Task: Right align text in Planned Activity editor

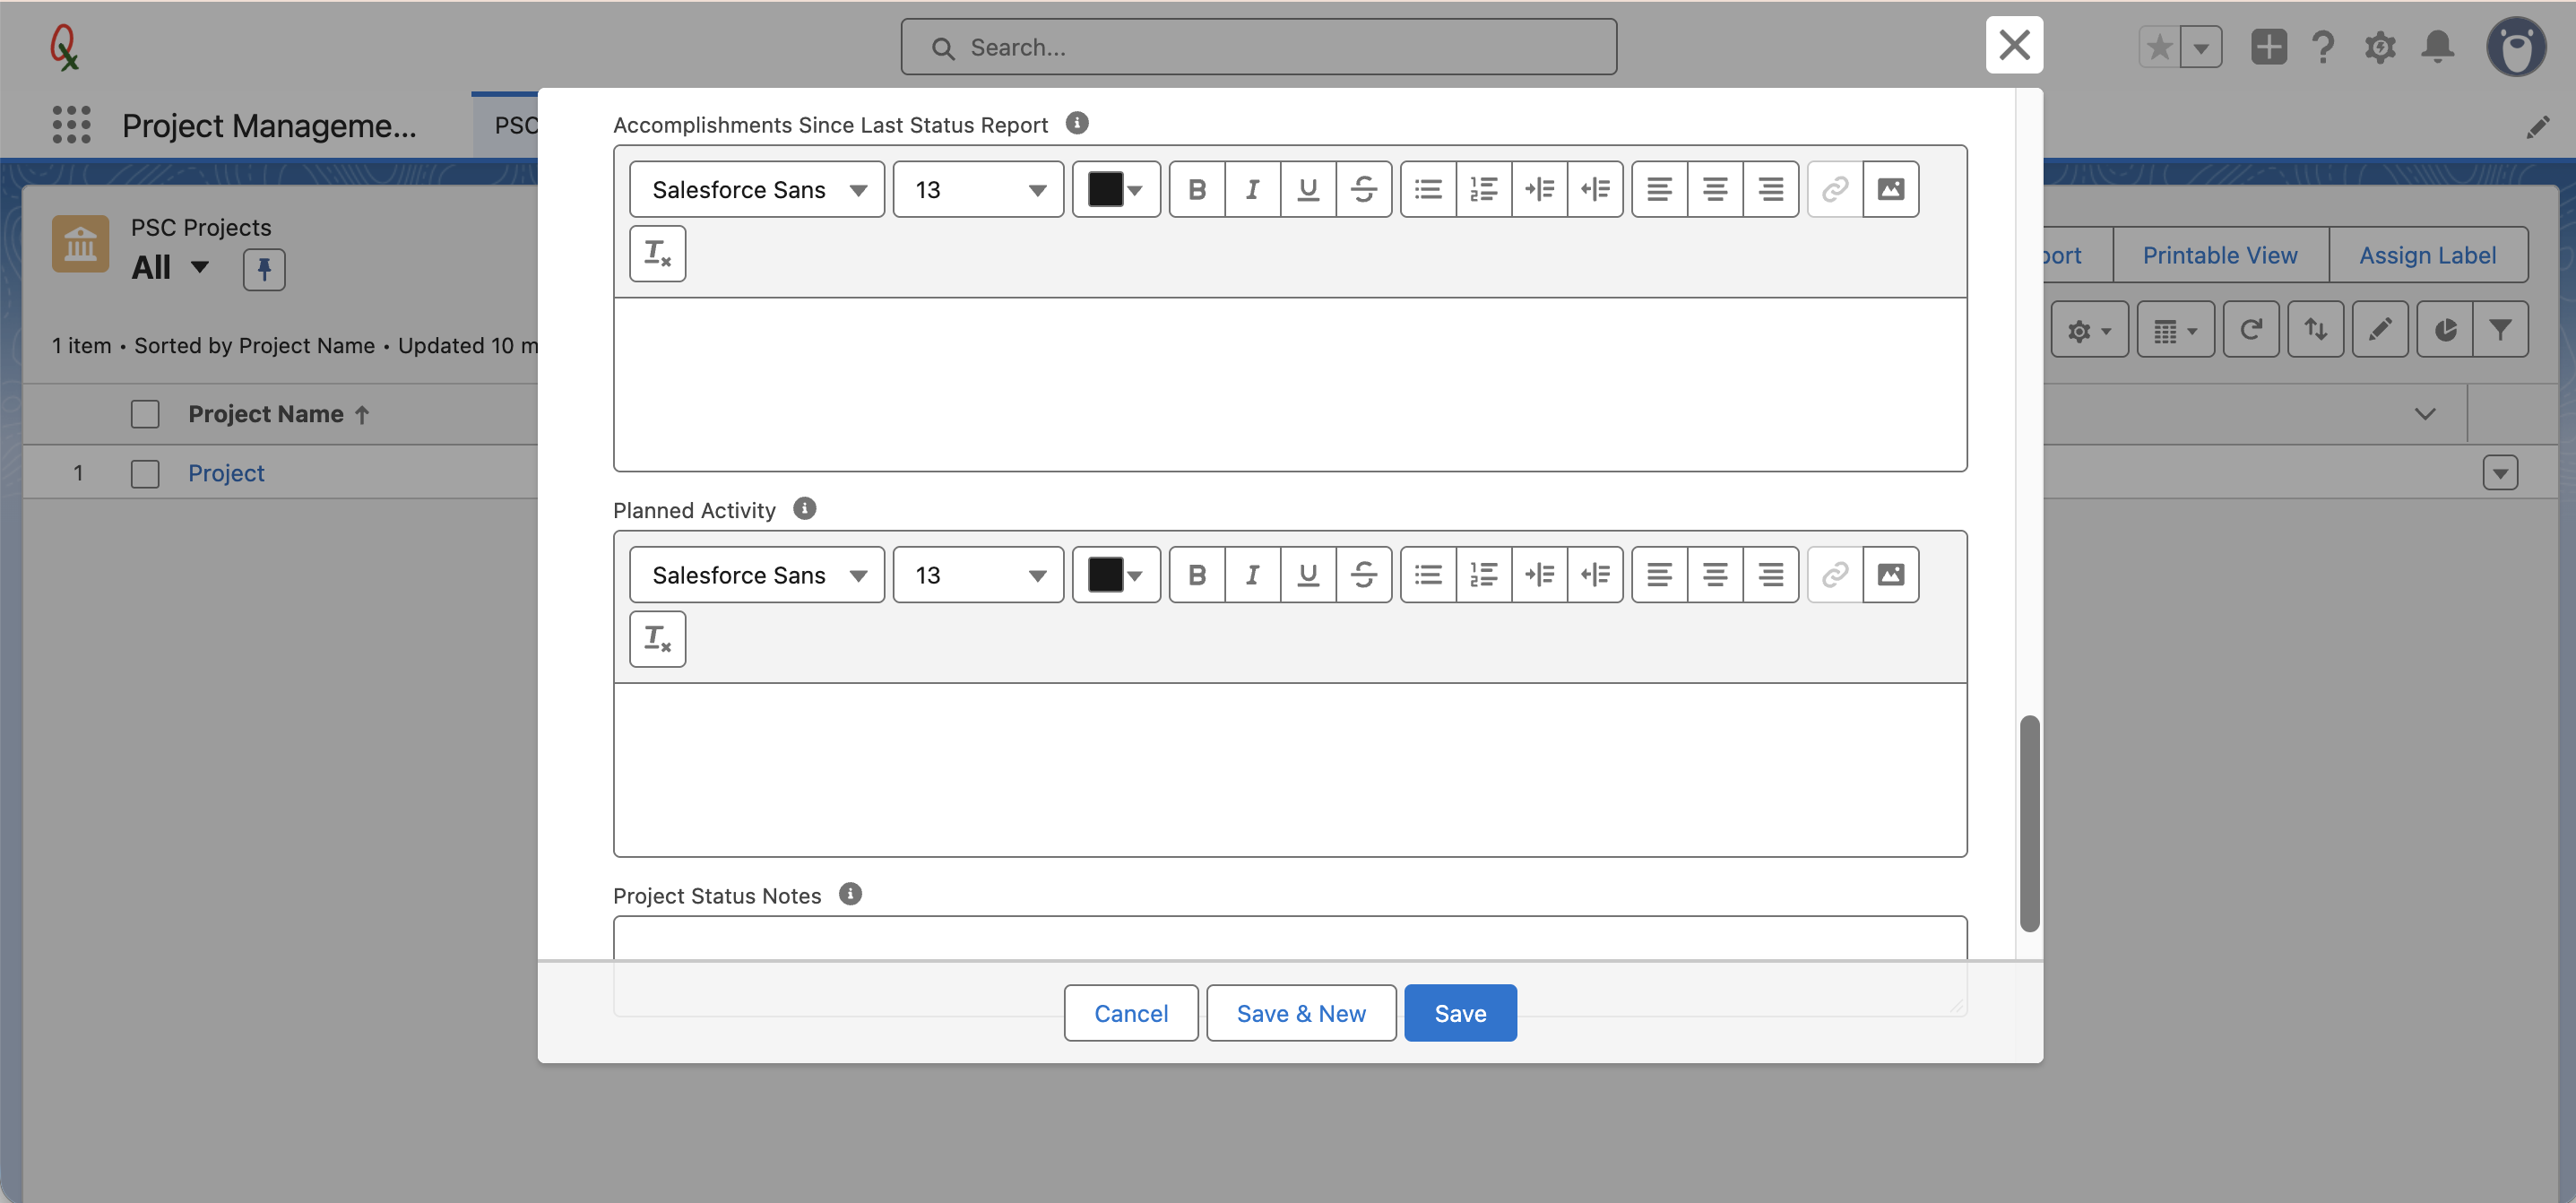Action: [1771, 575]
